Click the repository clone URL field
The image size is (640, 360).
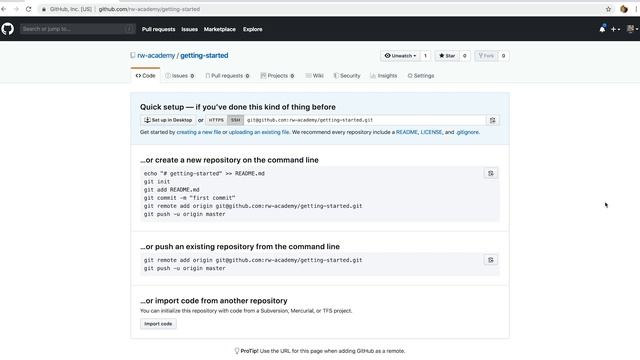(365, 120)
